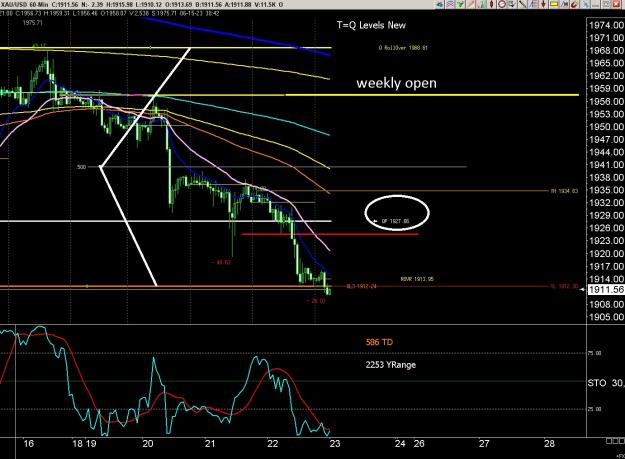Click the red down-arrow toolbar icon
The width and height of the screenshot is (625, 459).
(x=543, y=4)
